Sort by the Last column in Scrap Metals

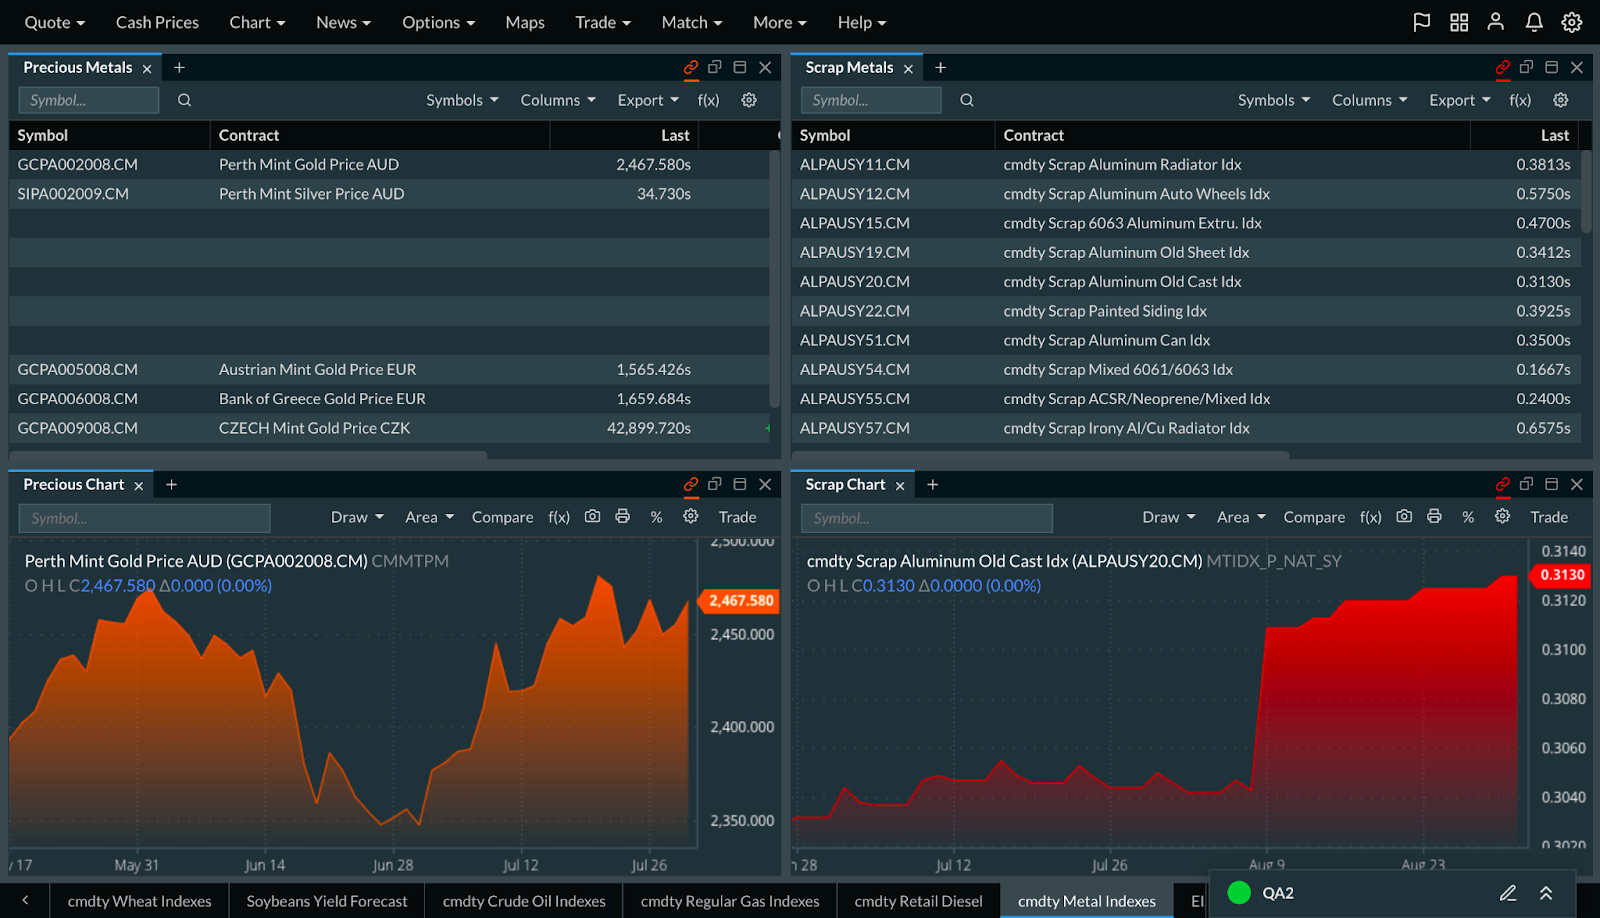[1554, 135]
